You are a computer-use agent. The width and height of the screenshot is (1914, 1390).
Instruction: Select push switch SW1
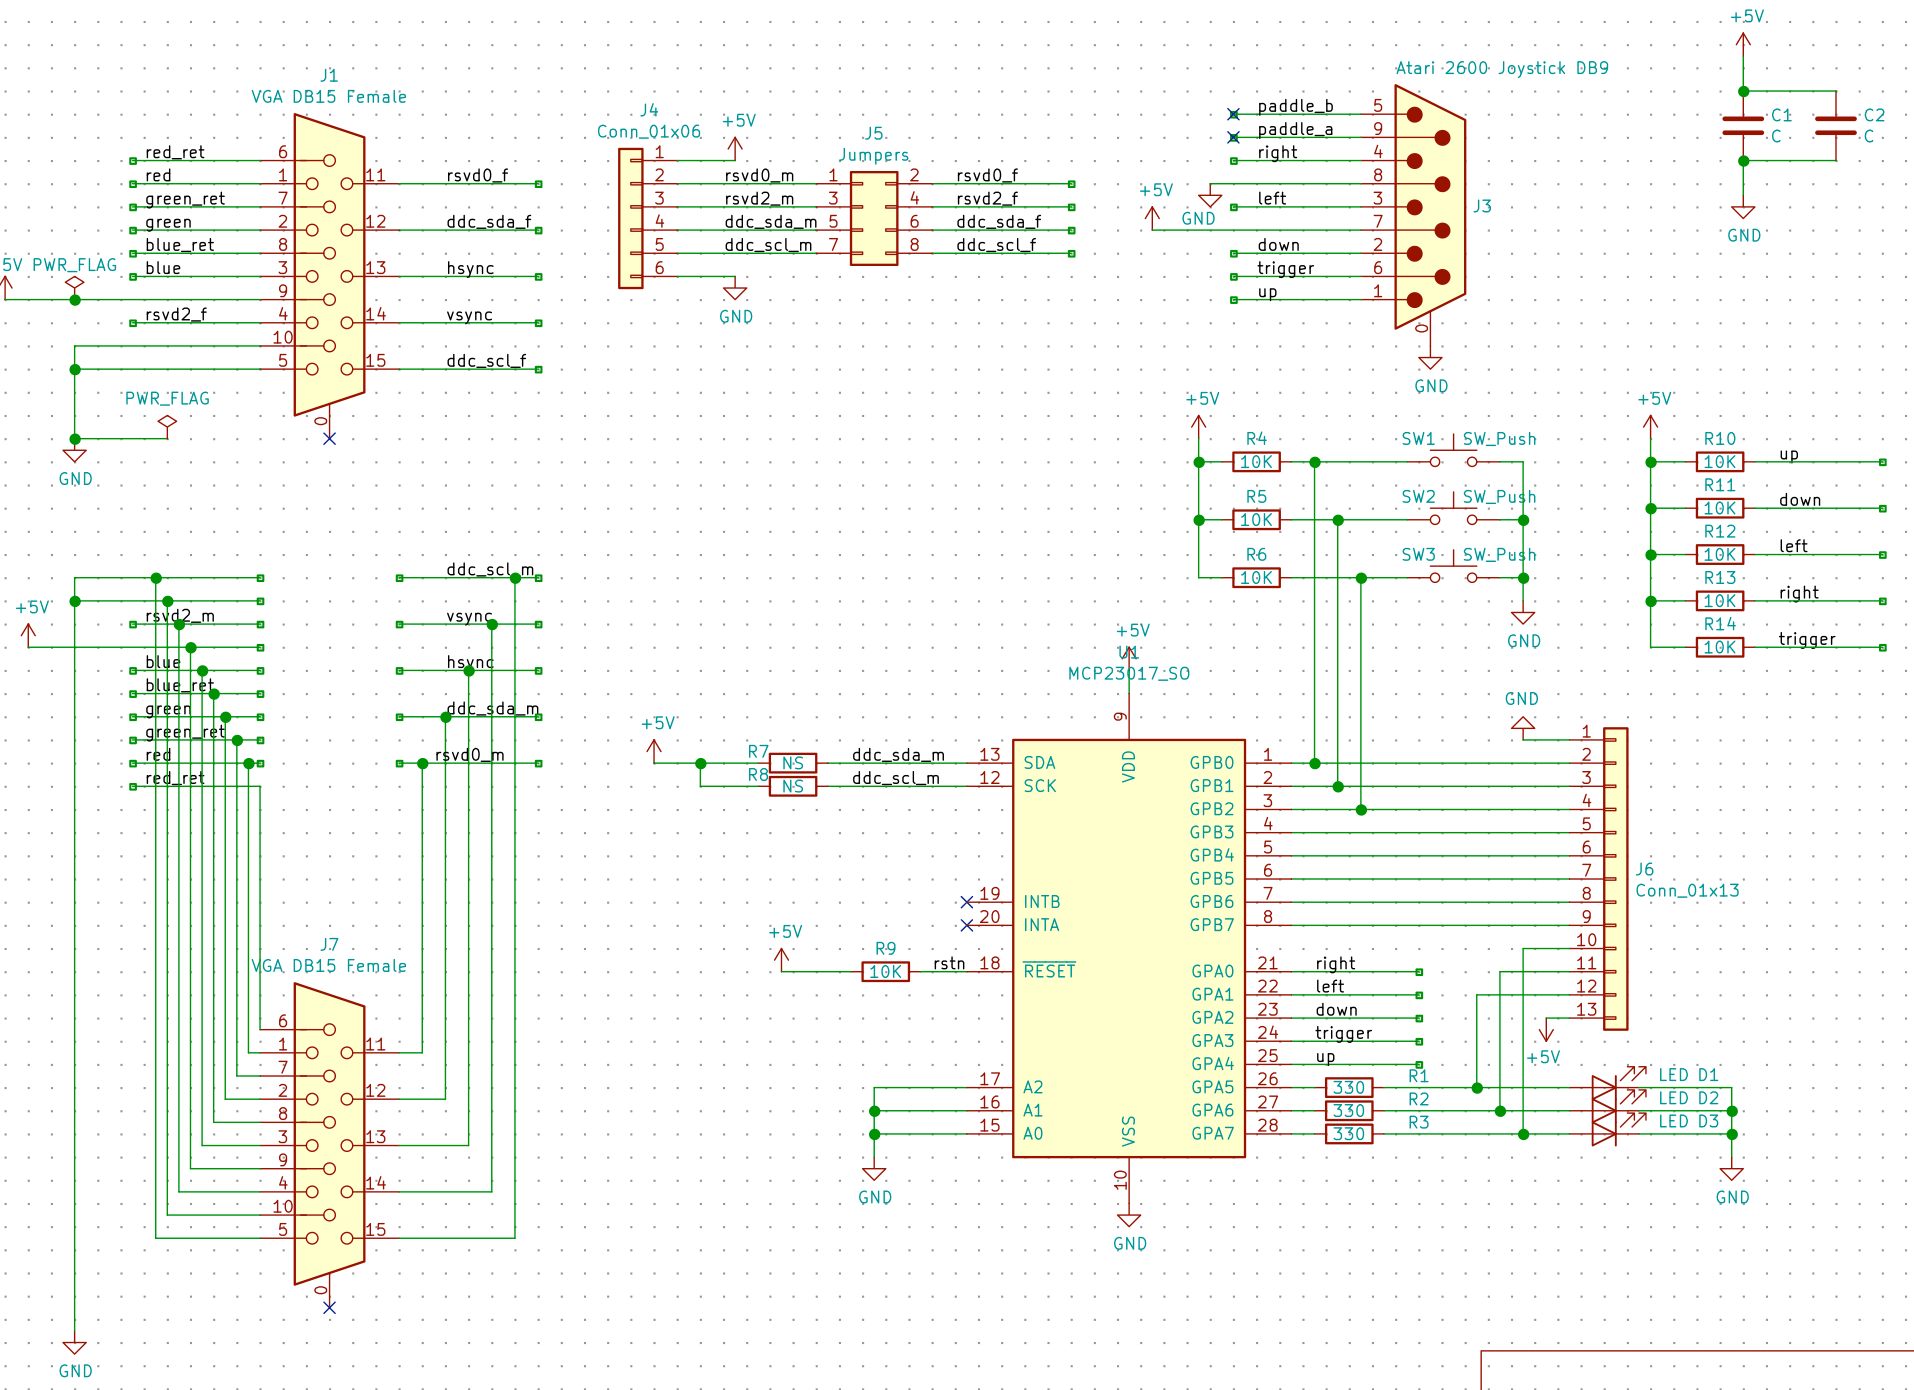coord(1454,458)
